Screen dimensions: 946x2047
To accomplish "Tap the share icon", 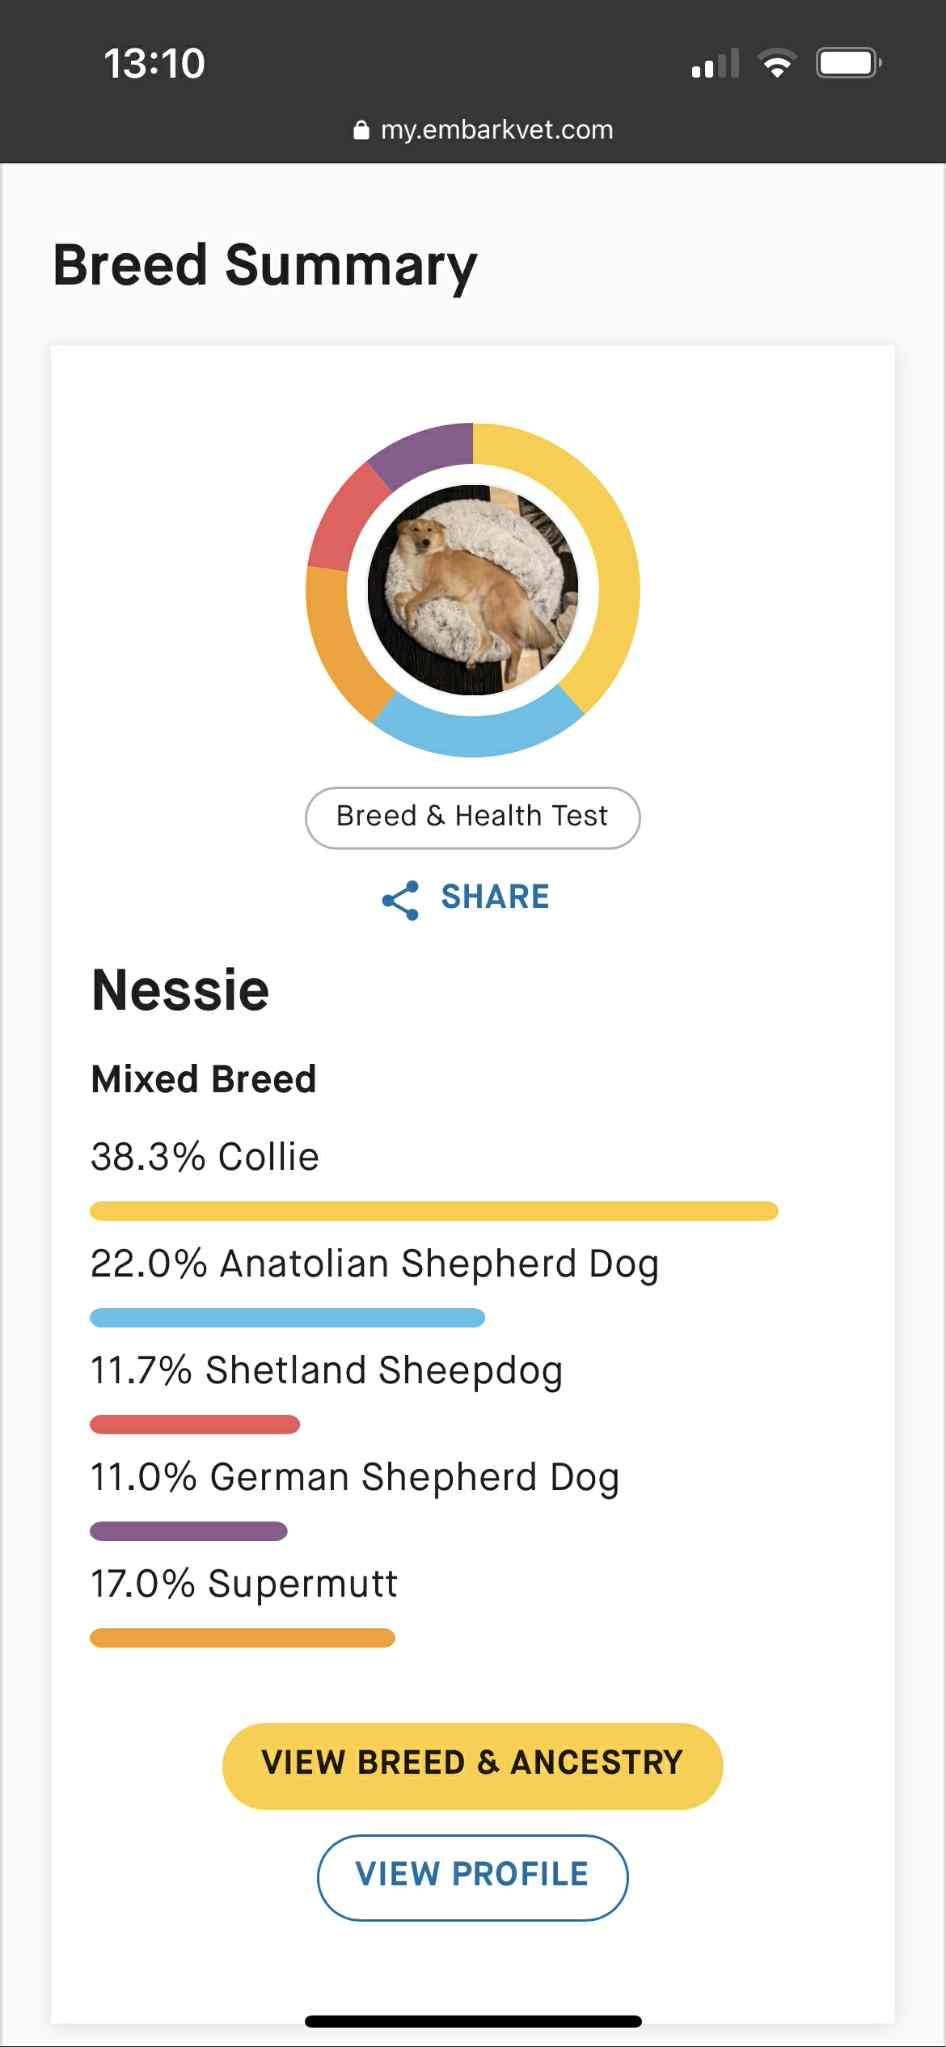I will point(400,900).
